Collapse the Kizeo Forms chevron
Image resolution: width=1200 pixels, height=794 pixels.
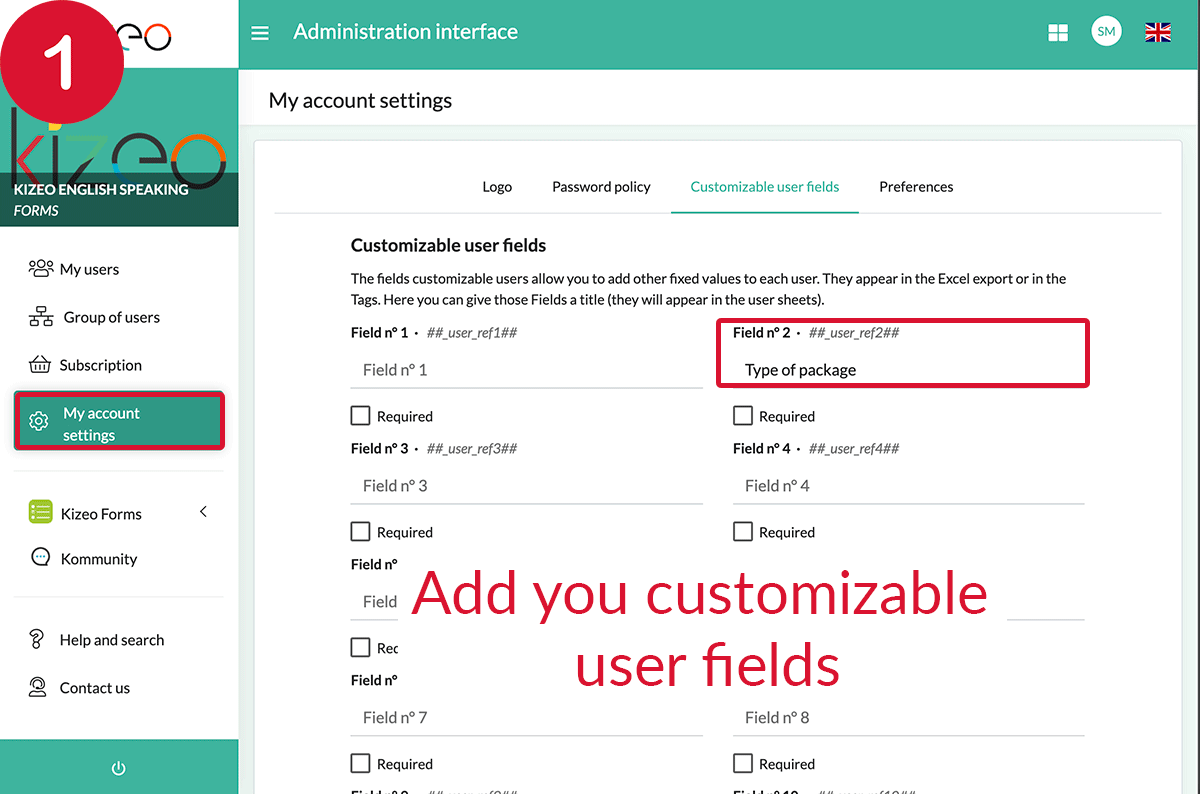(204, 512)
